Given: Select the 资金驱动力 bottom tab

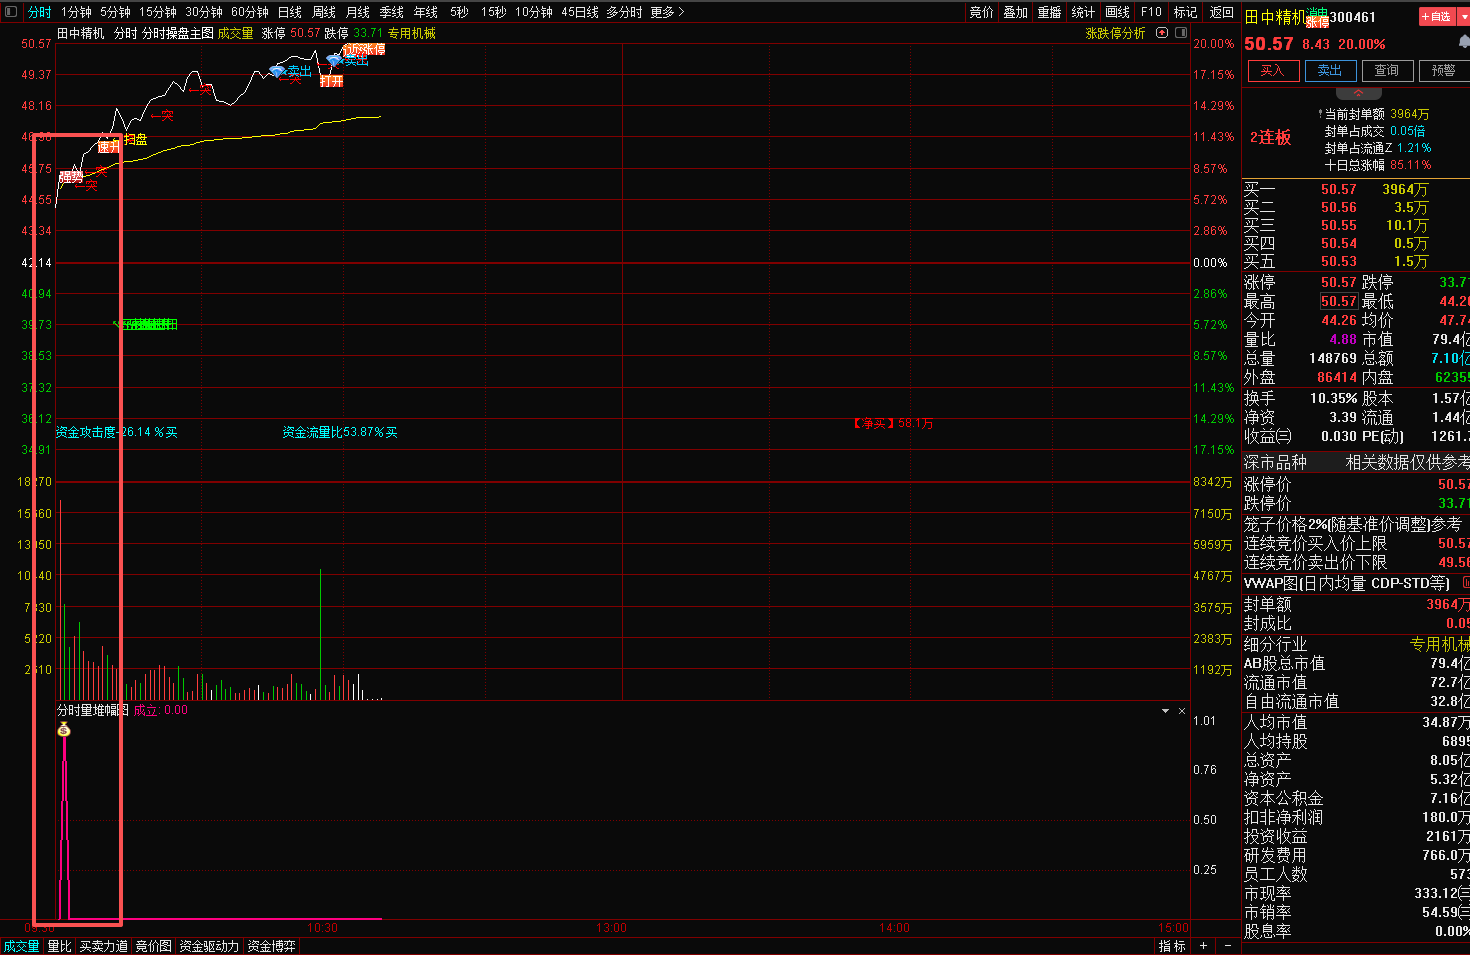Looking at the screenshot, I should (x=209, y=946).
